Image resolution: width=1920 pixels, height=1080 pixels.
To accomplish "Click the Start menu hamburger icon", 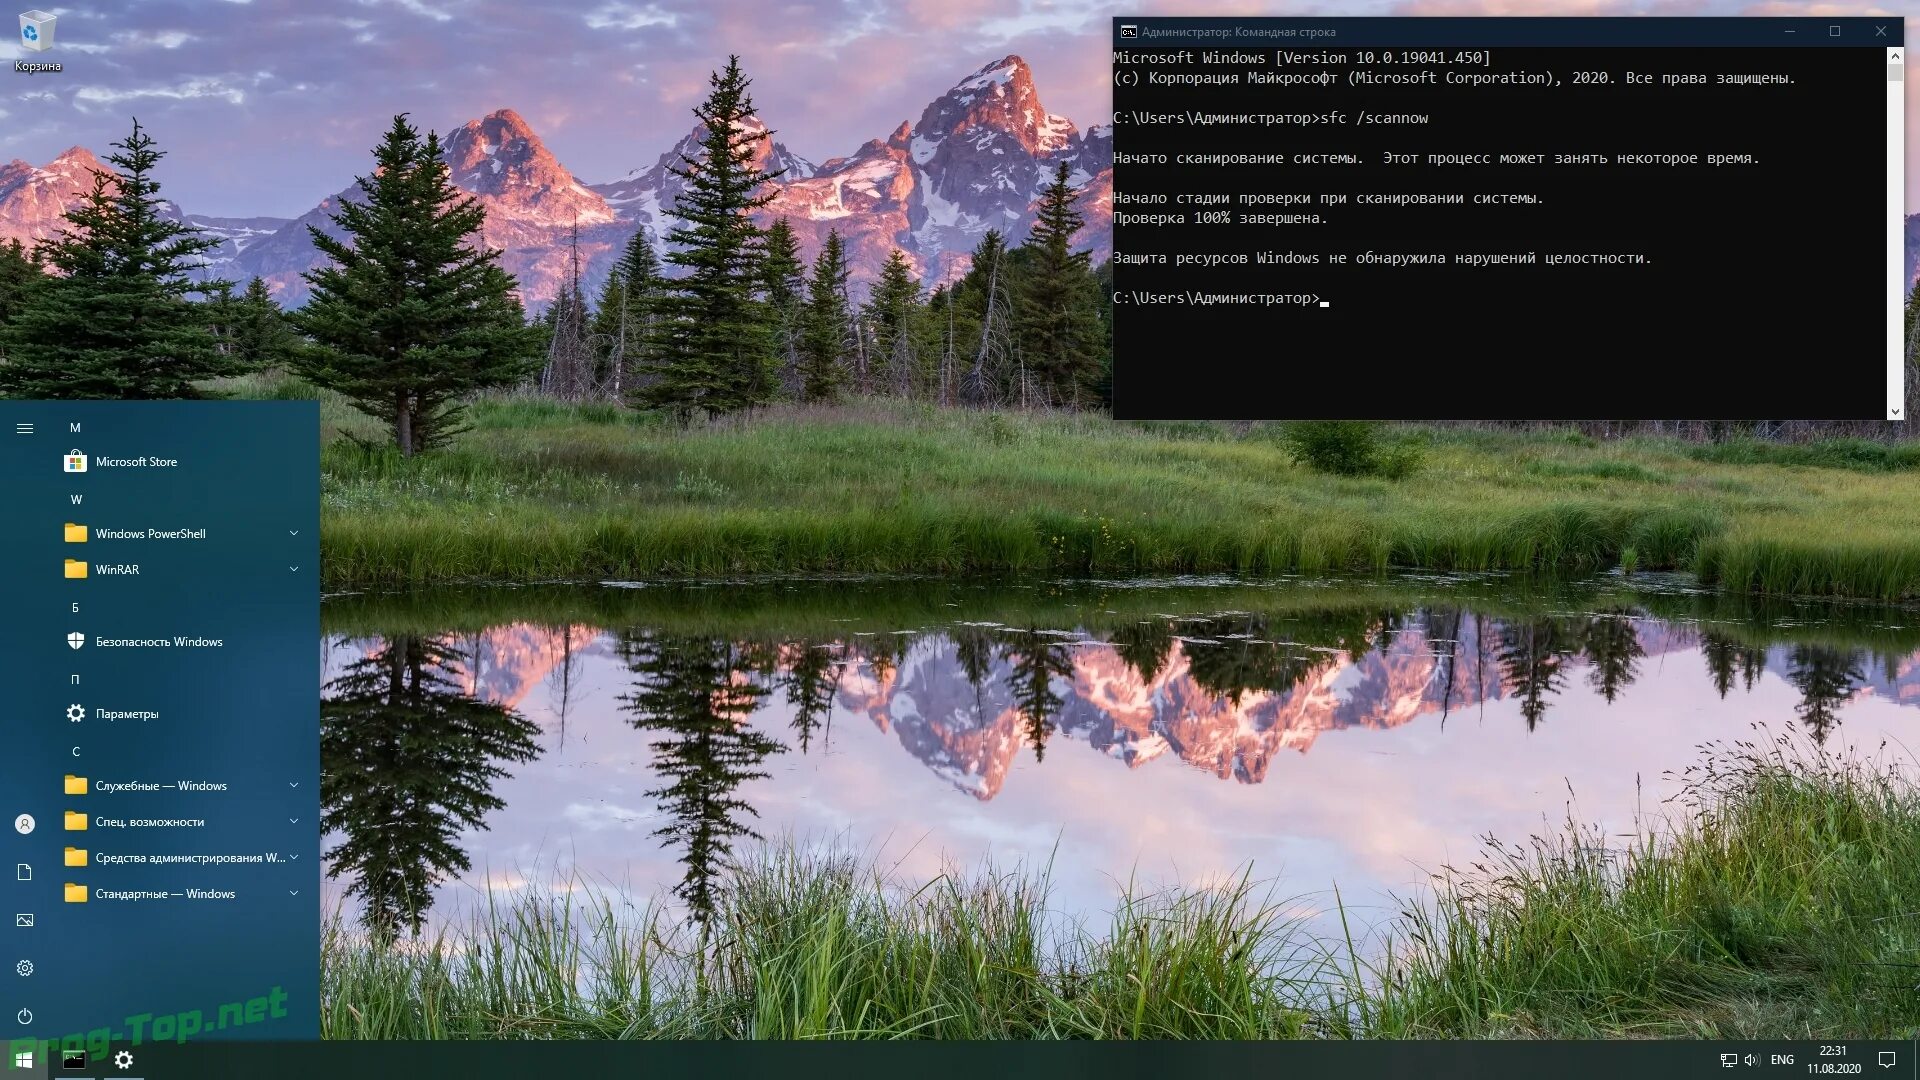I will pos(25,428).
